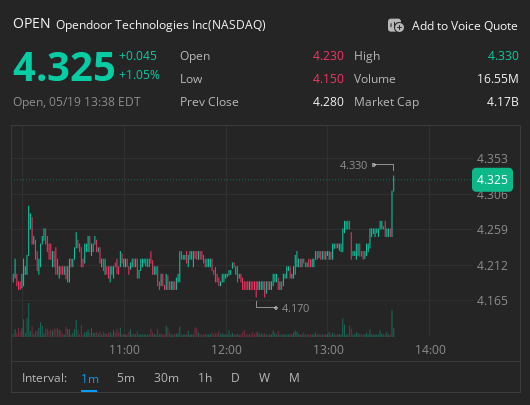
Task: Switch to the 30m interval
Action: (x=166, y=378)
